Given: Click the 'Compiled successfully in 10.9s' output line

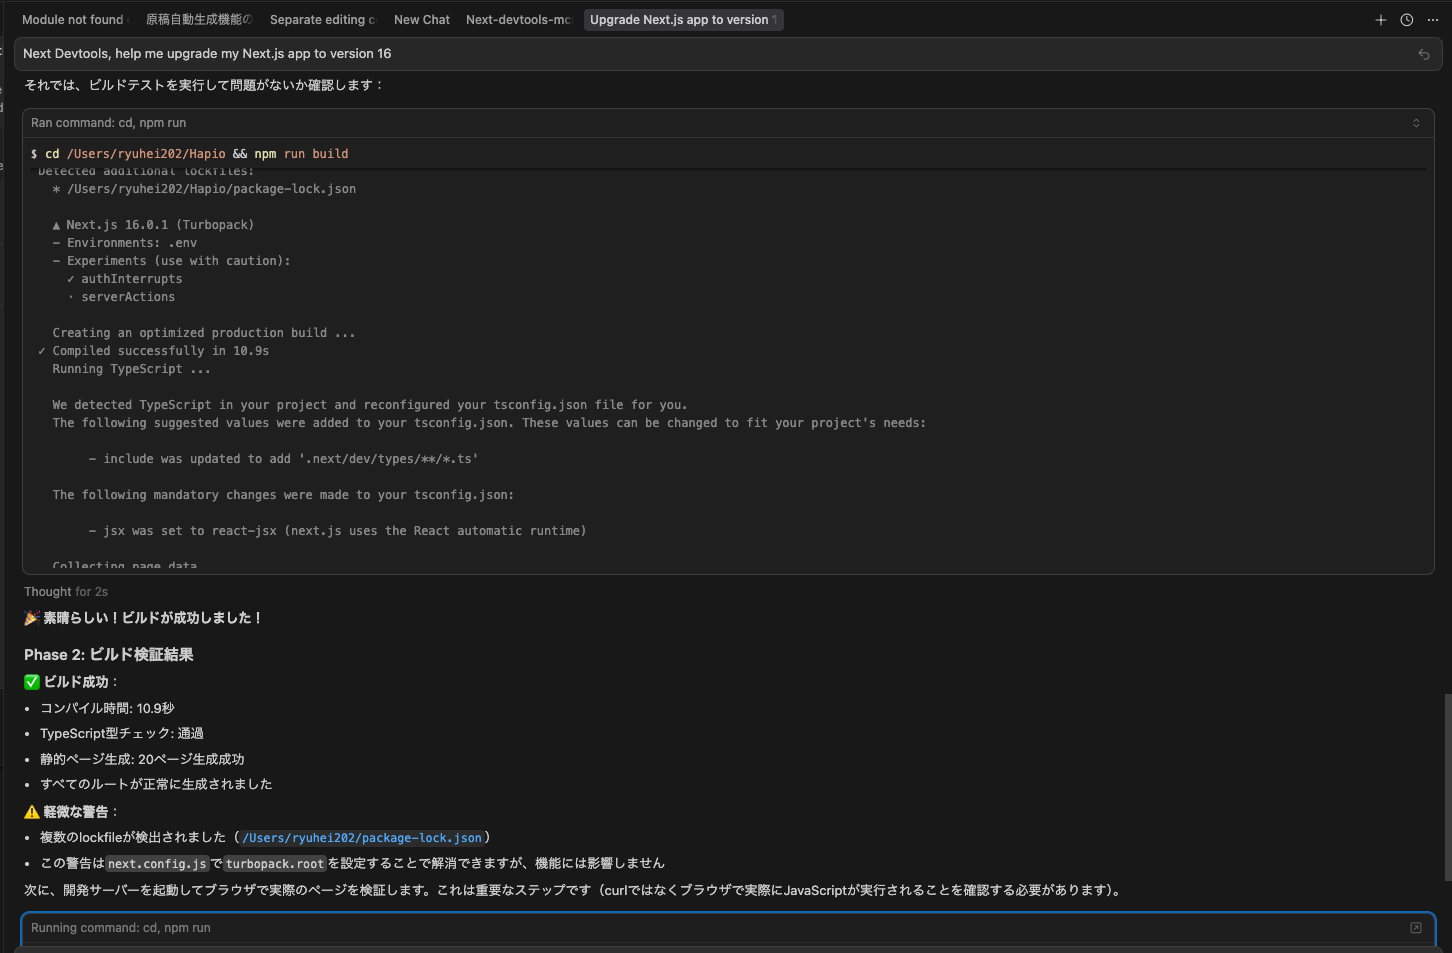Looking at the screenshot, I should point(154,351).
